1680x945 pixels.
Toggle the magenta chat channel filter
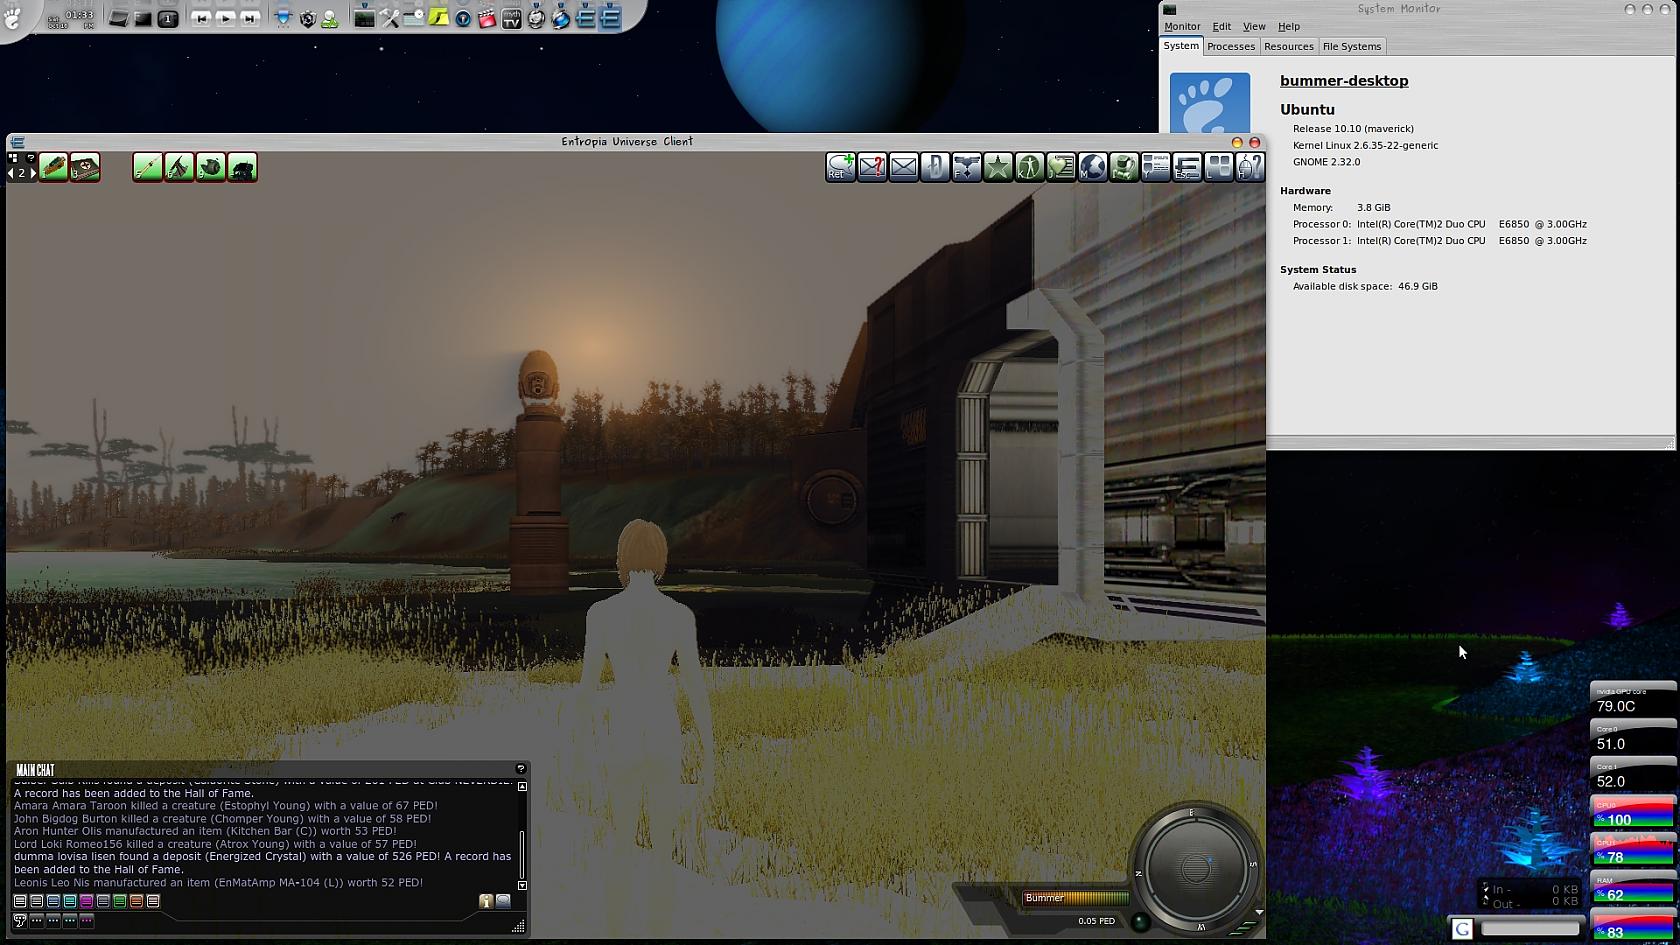(x=87, y=901)
